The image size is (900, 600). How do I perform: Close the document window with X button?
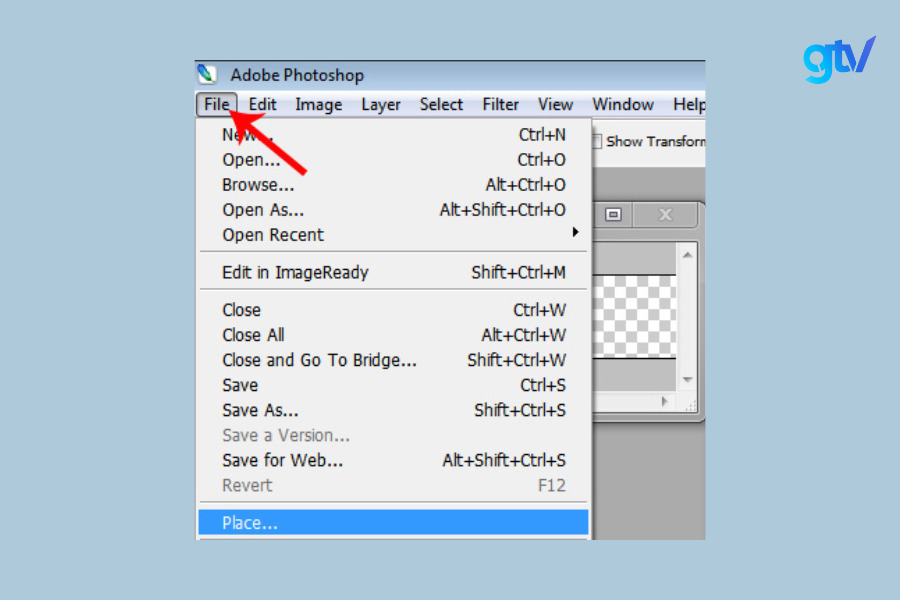(665, 215)
